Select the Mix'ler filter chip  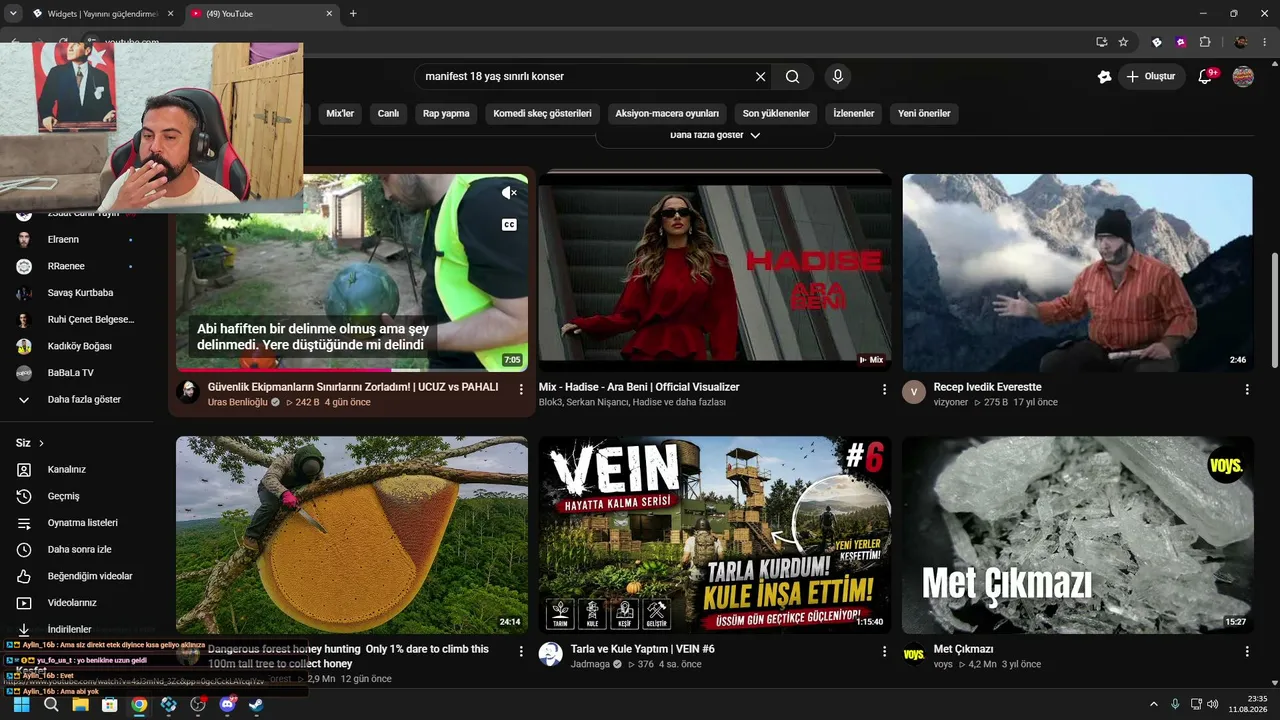[340, 114]
